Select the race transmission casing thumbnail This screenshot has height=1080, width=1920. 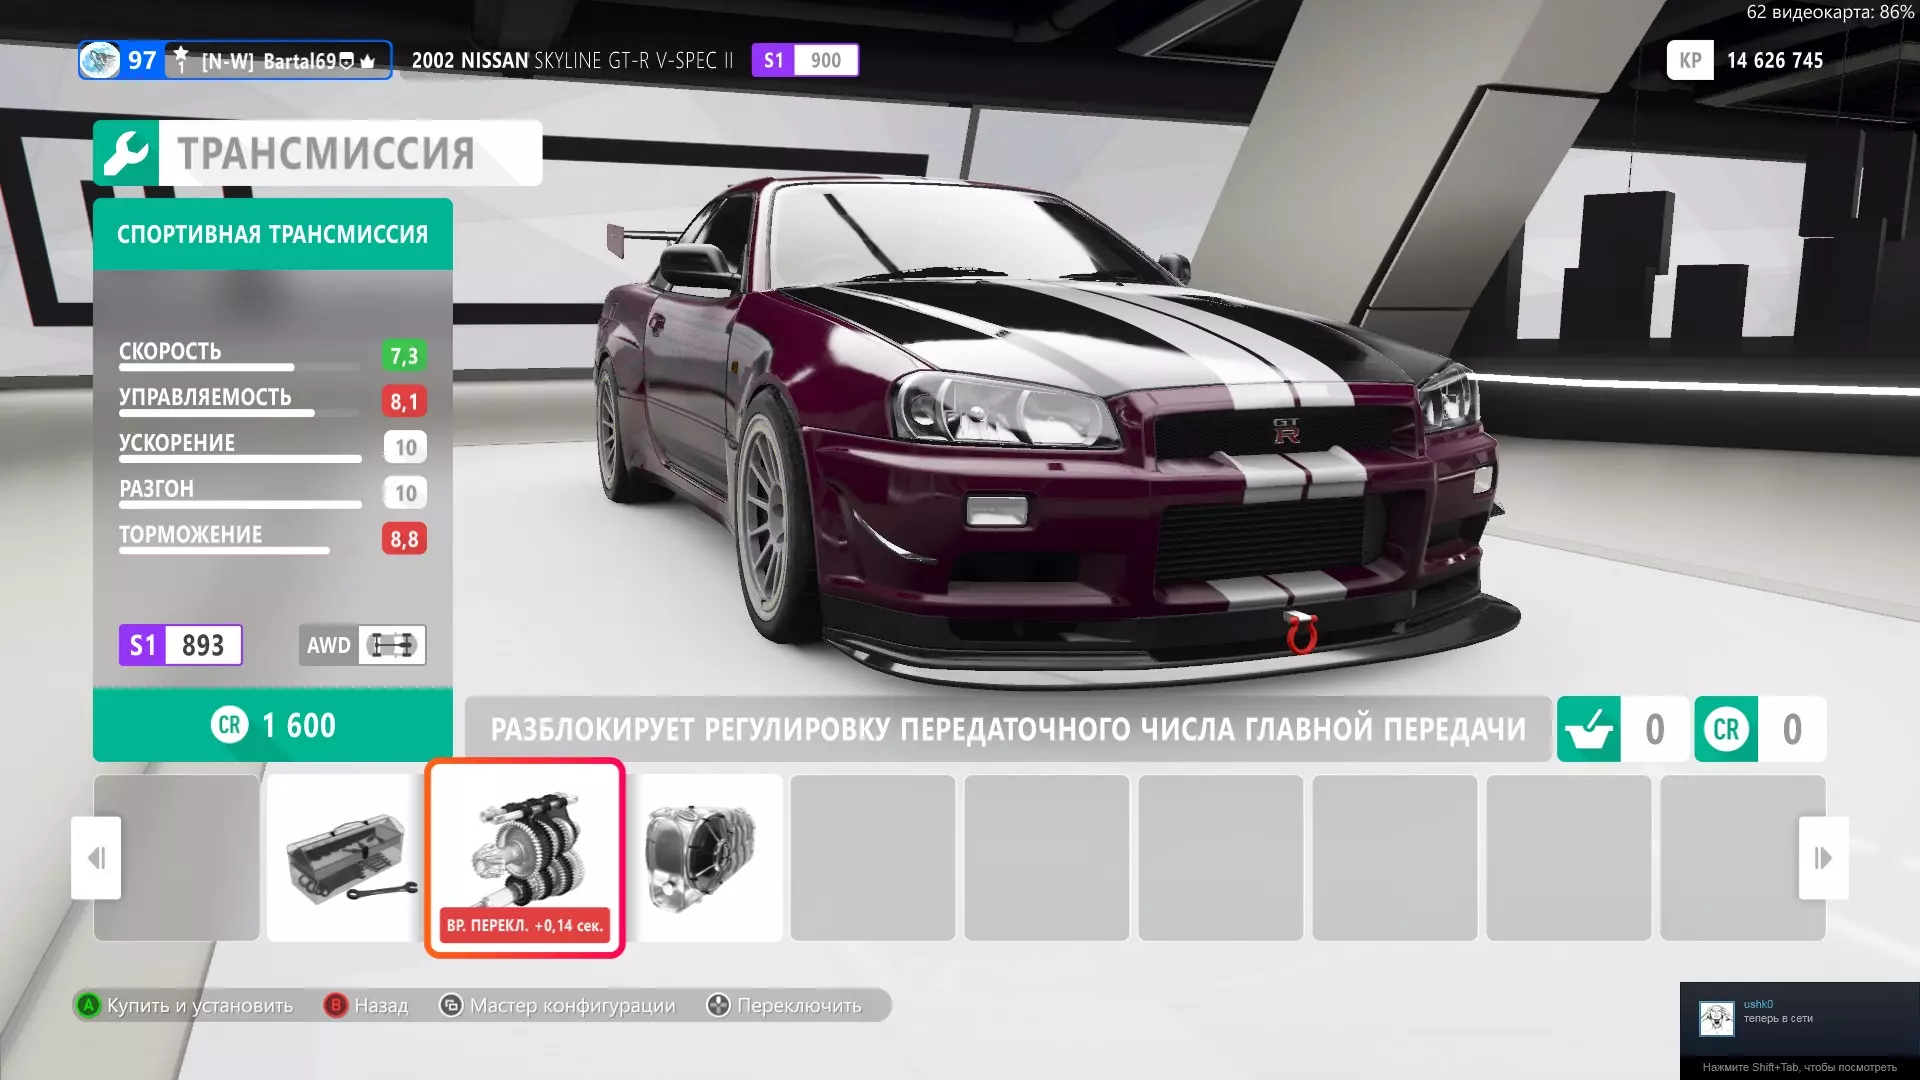coord(705,857)
